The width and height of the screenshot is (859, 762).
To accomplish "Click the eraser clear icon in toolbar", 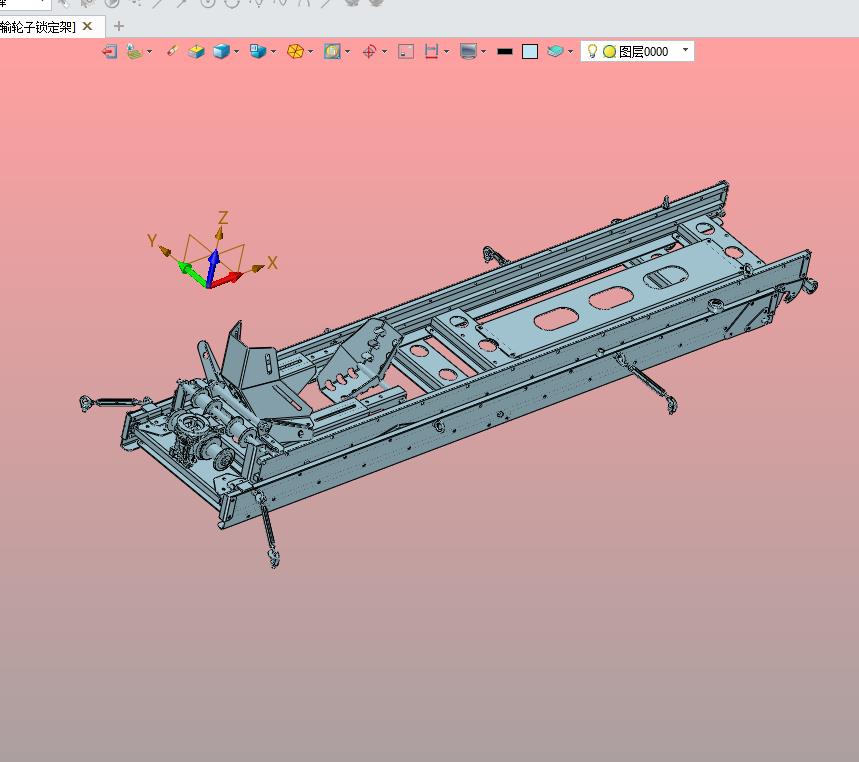I will (172, 51).
